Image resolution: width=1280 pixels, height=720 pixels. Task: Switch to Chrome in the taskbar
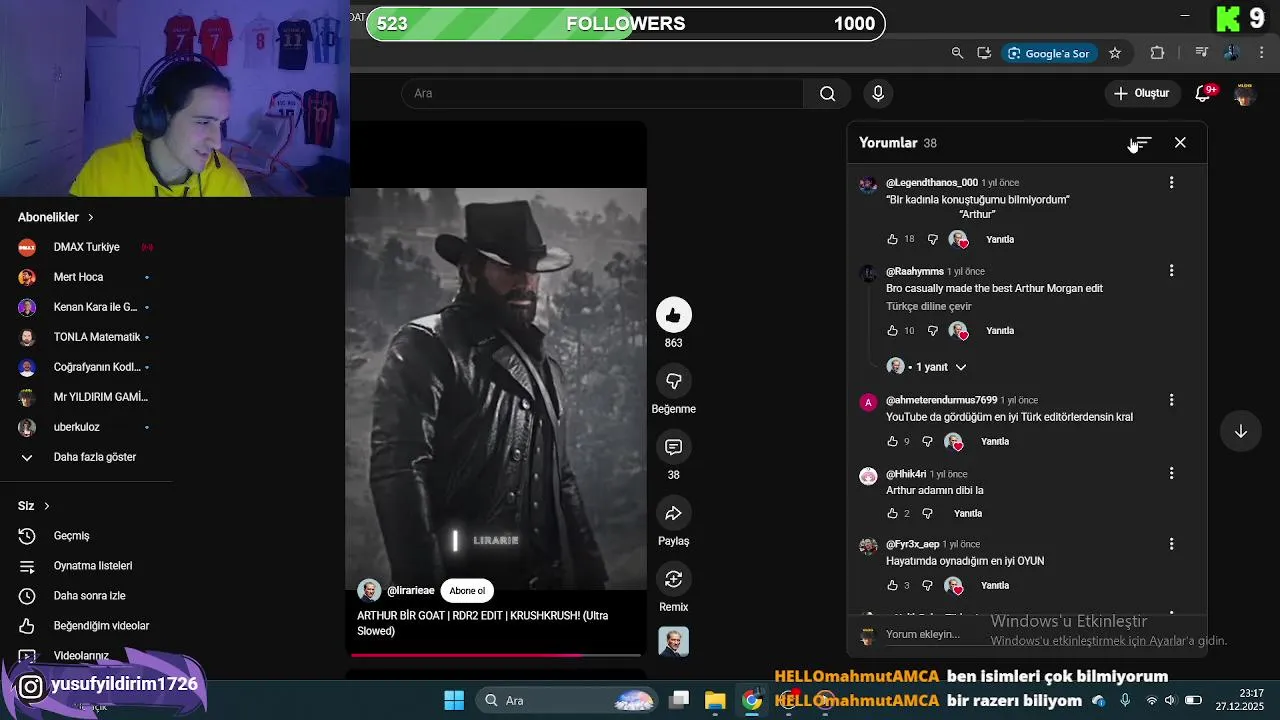click(x=751, y=700)
